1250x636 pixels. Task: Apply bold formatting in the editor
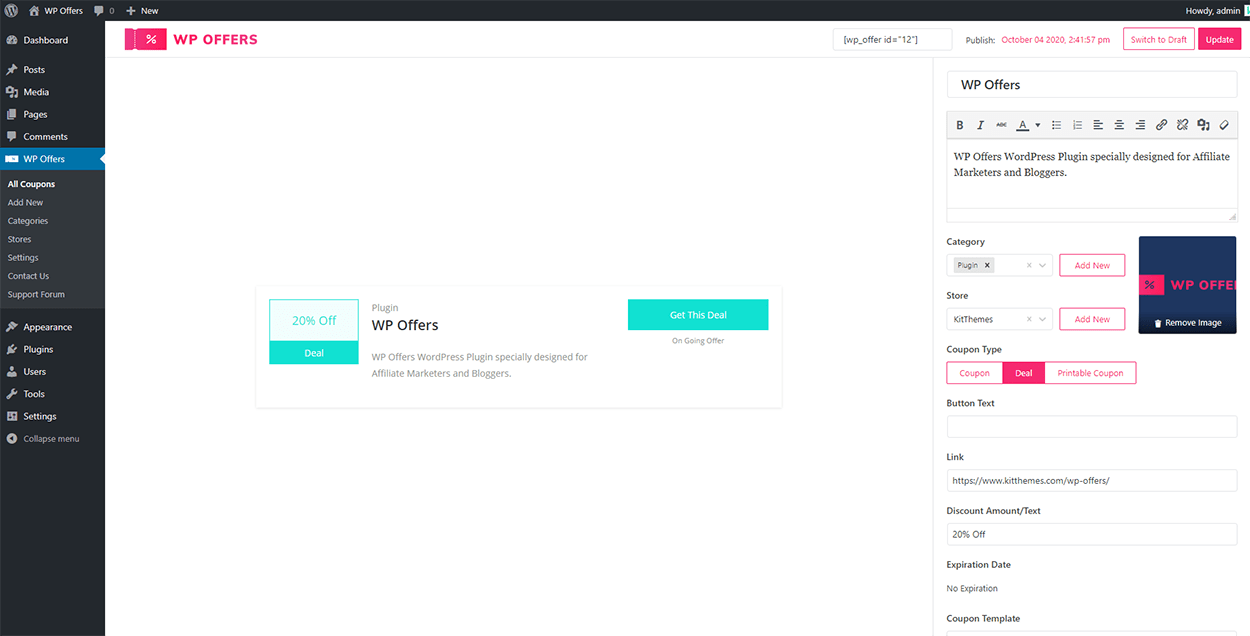pyautogui.click(x=960, y=125)
